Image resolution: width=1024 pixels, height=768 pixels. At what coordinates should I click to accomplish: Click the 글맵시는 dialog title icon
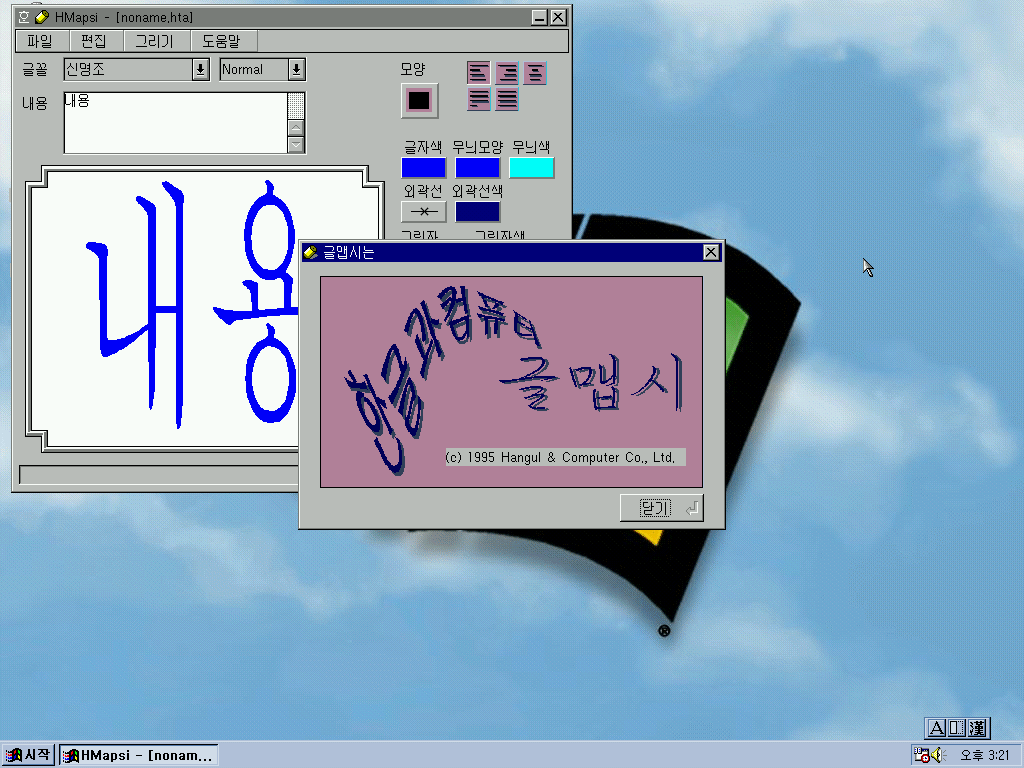311,253
